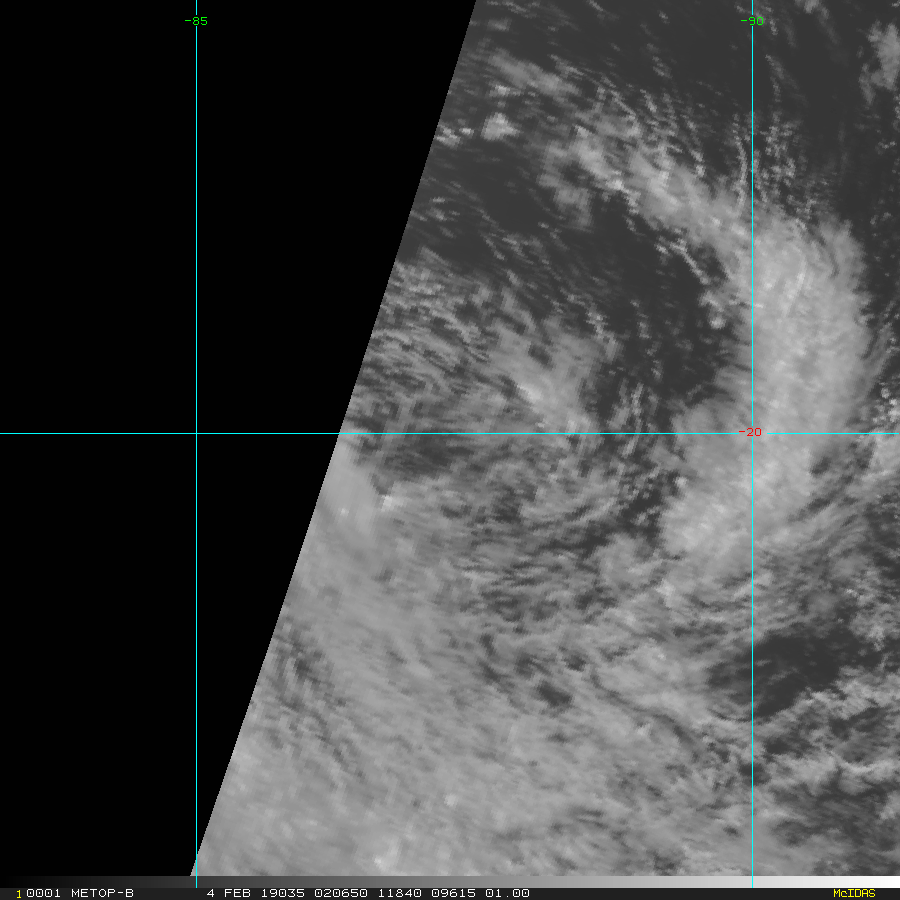Click the red -20 latitude label
This screenshot has height=900, width=900.
click(750, 432)
